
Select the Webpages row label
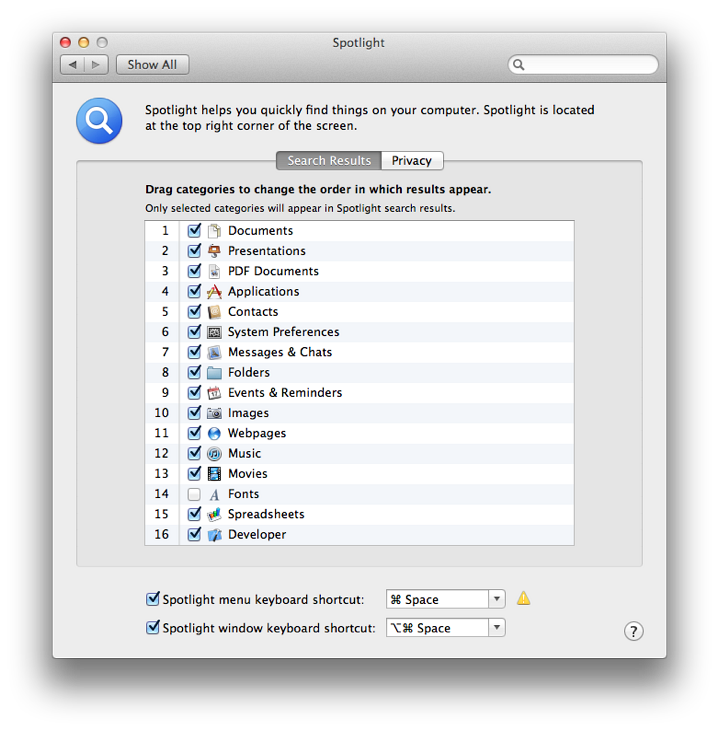[257, 434]
